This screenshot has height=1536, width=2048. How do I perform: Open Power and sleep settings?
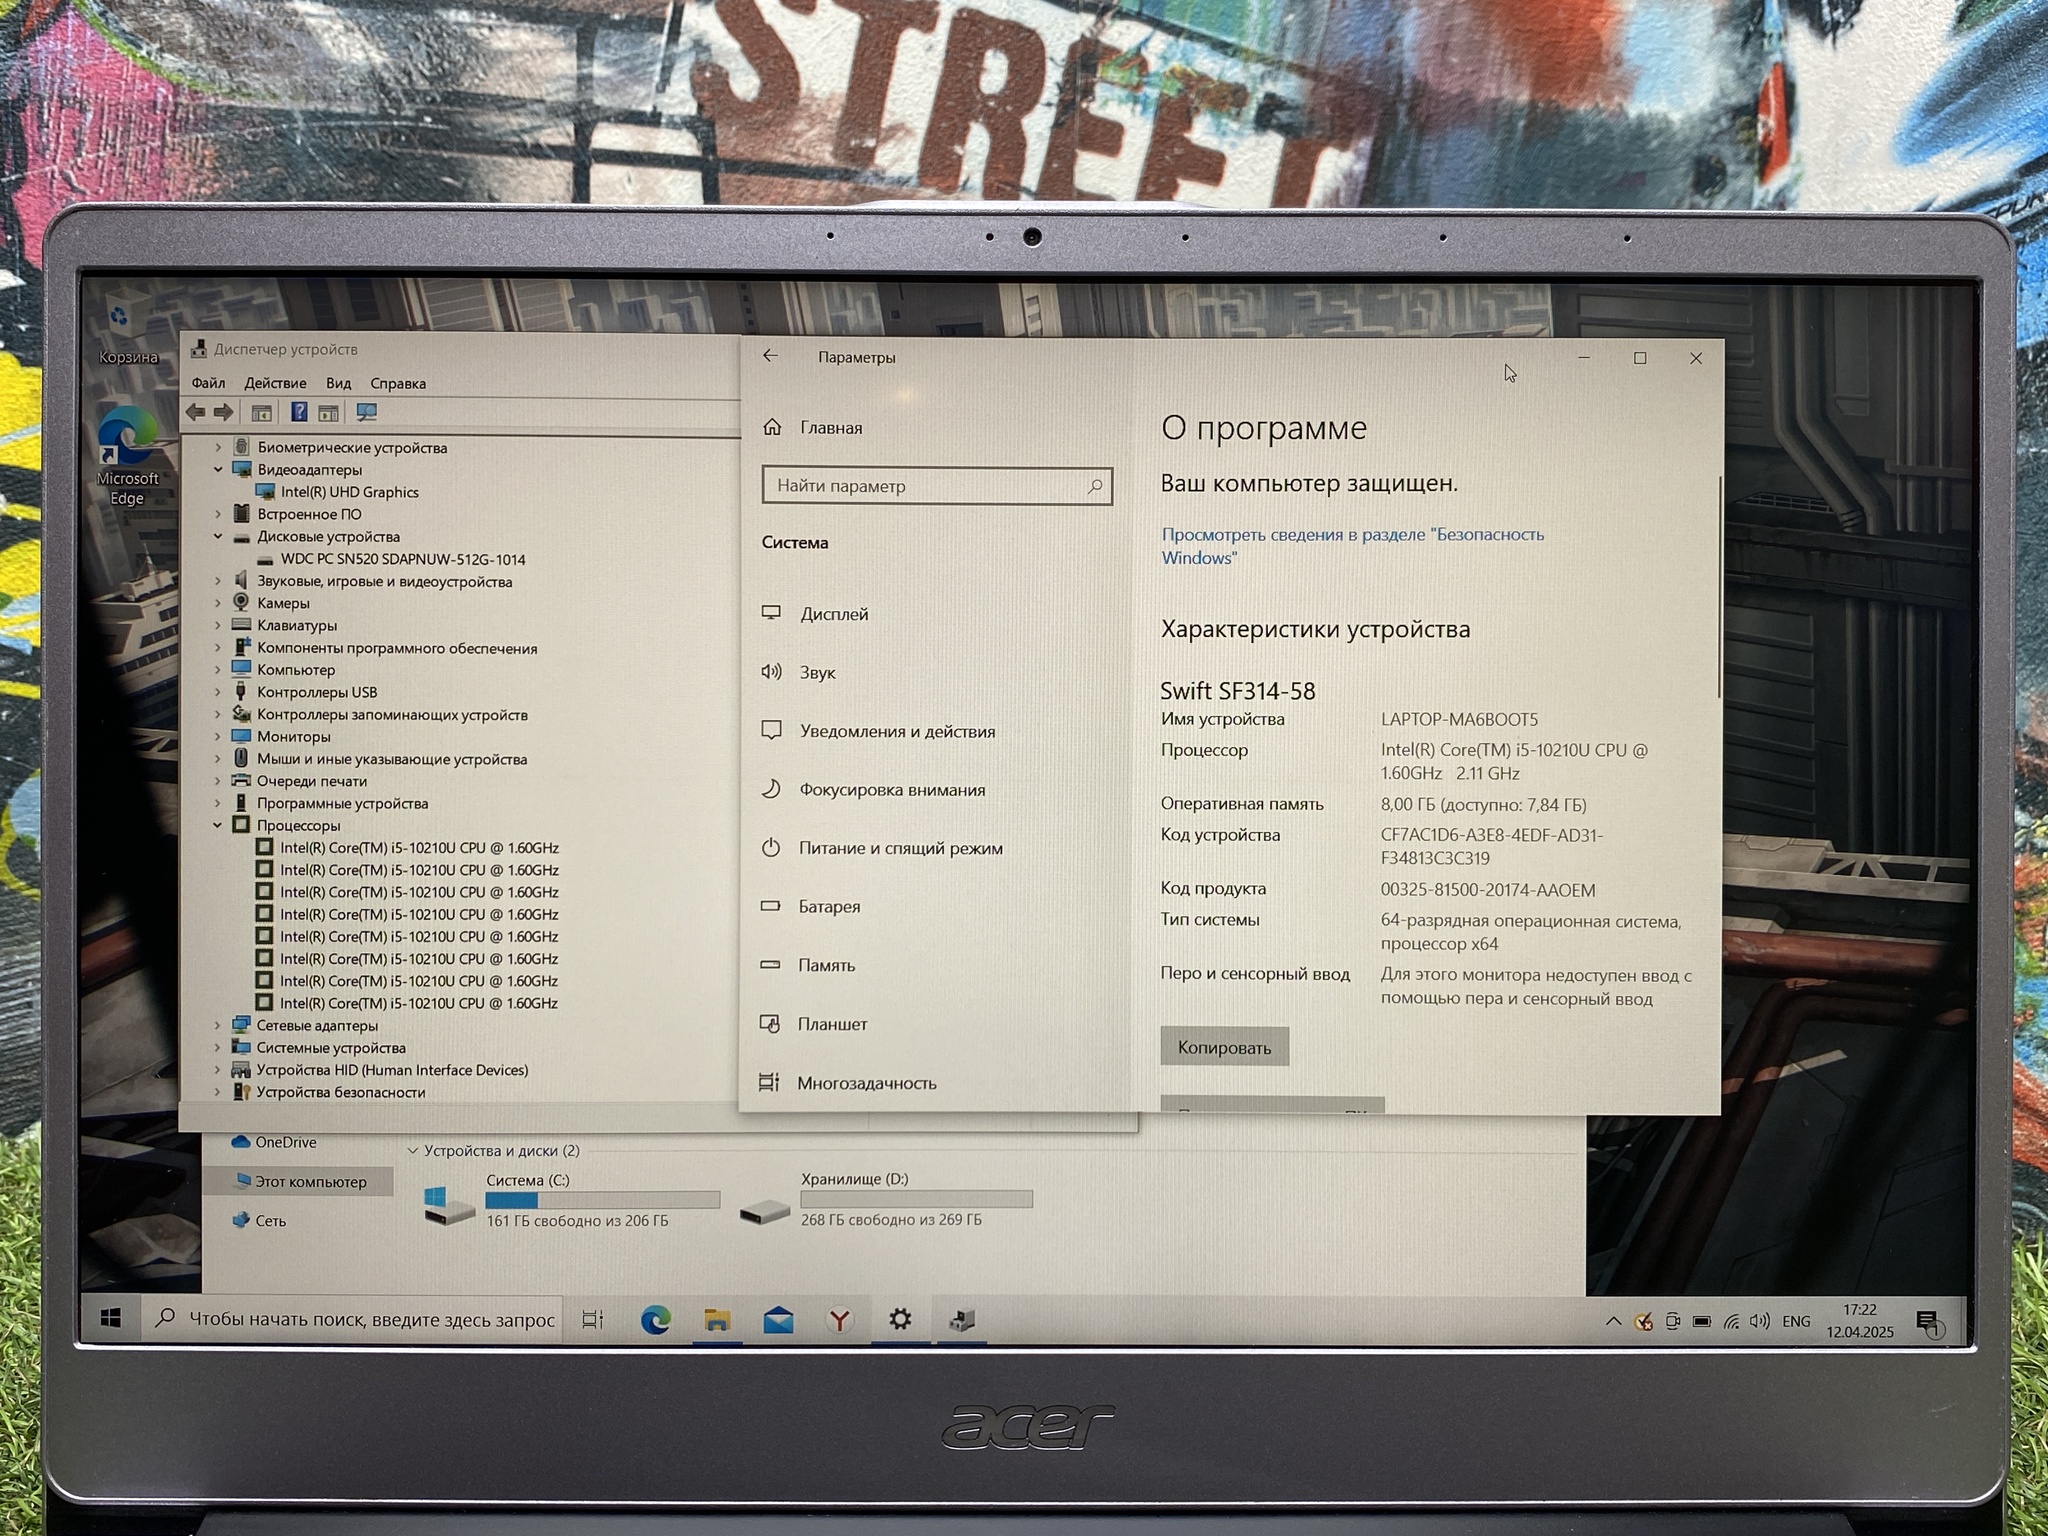pyautogui.click(x=899, y=848)
